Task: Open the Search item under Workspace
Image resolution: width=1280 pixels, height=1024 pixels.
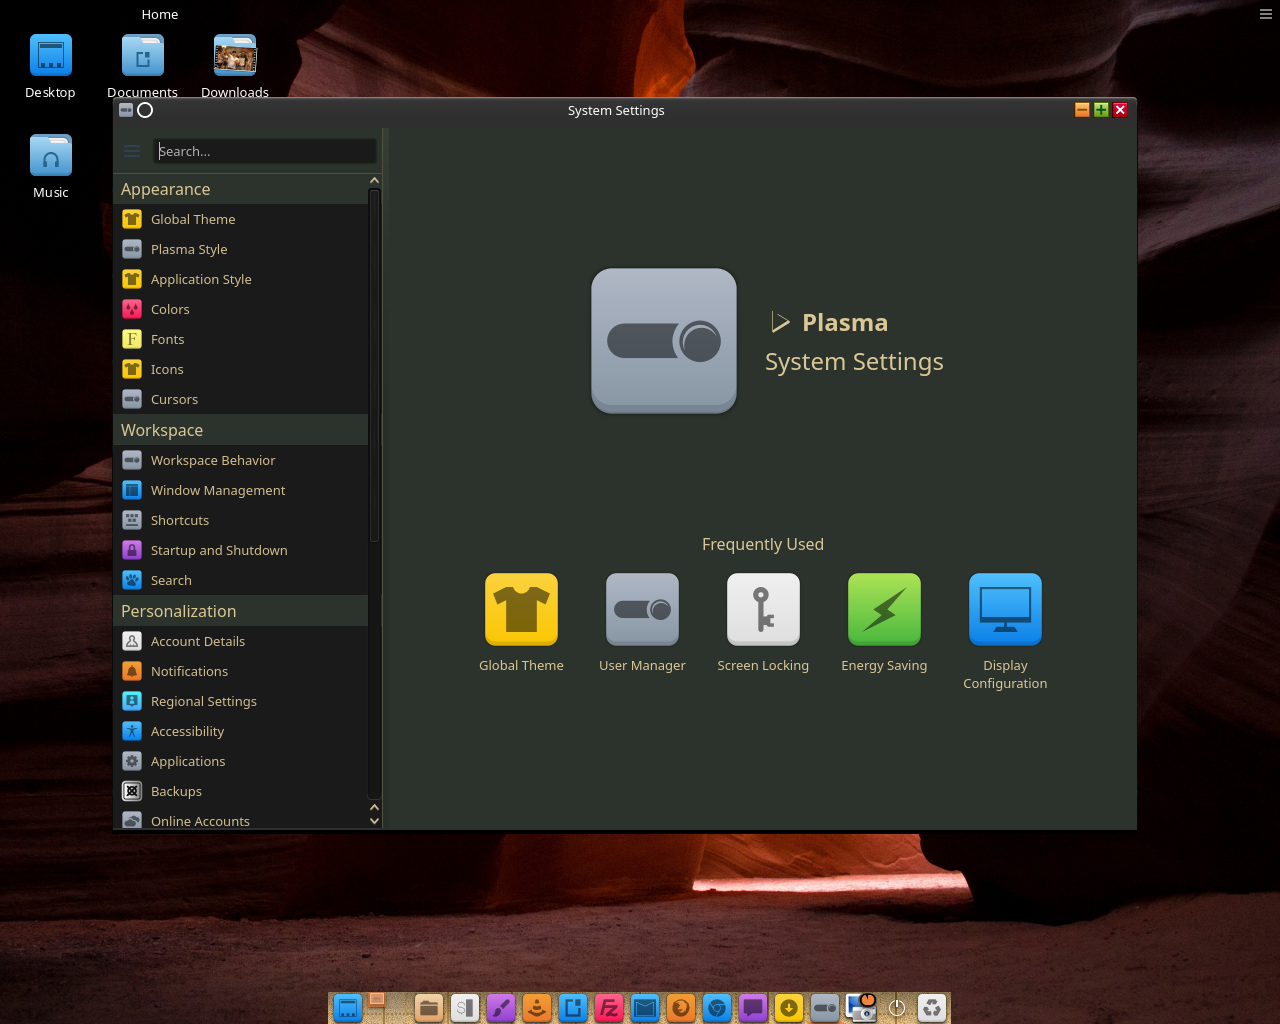Action: (x=241, y=580)
